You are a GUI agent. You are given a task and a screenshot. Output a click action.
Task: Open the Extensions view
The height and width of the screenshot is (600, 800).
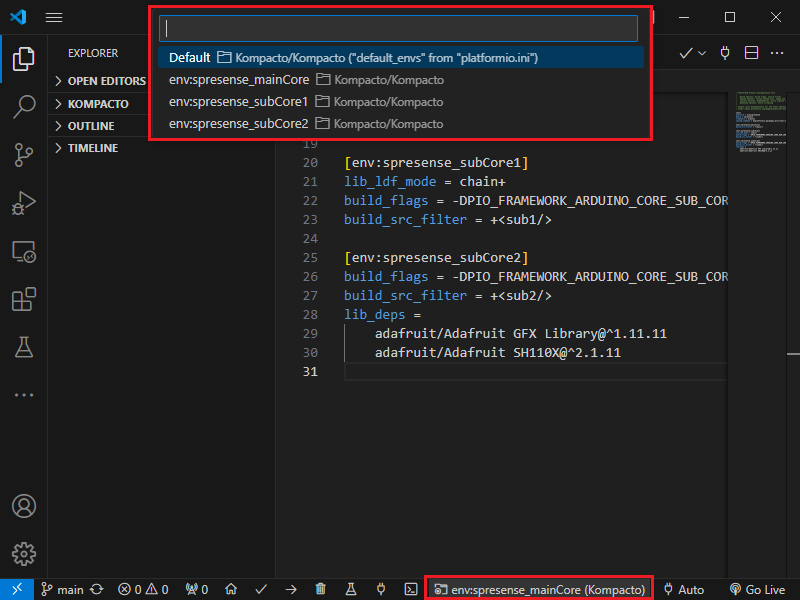point(24,299)
